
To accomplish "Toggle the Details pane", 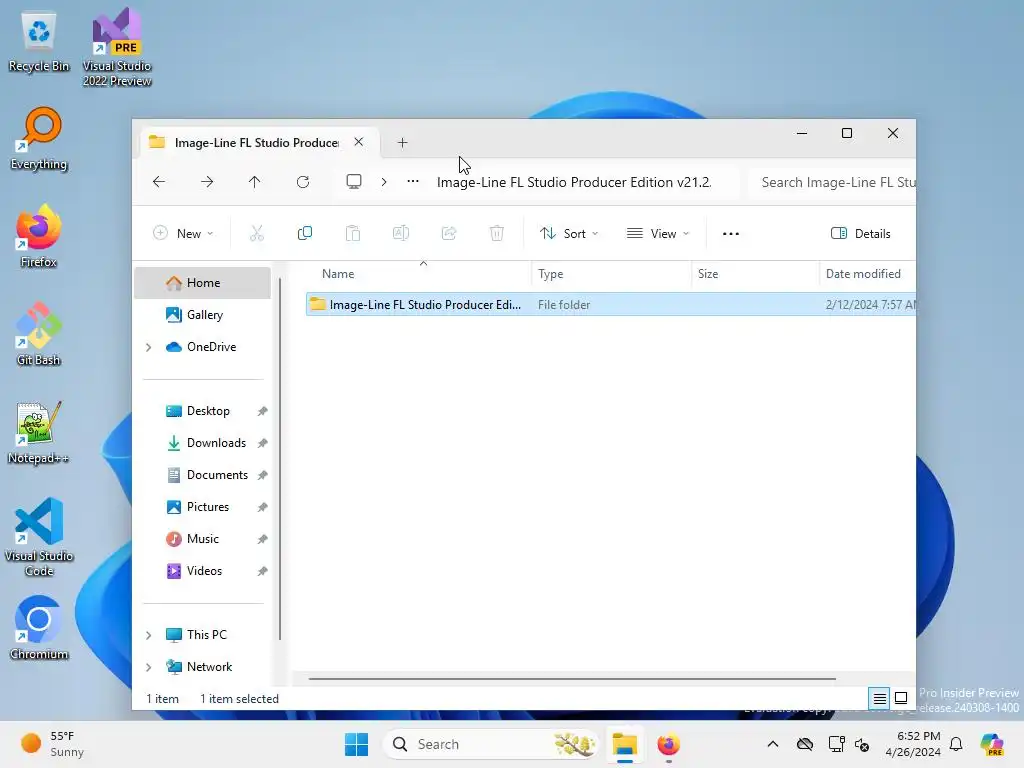I will pyautogui.click(x=861, y=234).
